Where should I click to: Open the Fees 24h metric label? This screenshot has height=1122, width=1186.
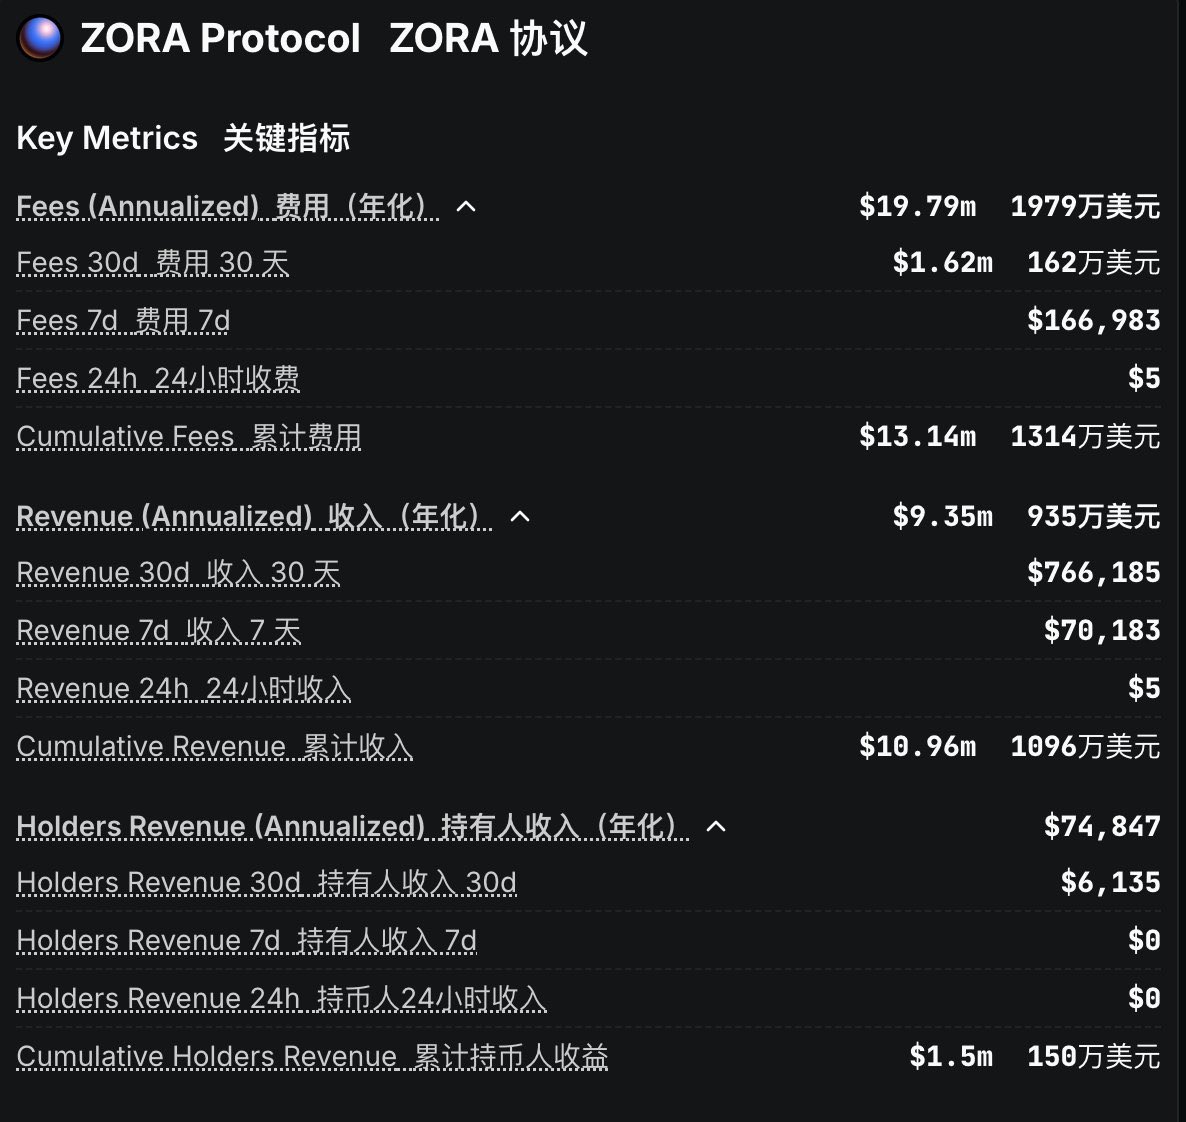[x=158, y=379]
